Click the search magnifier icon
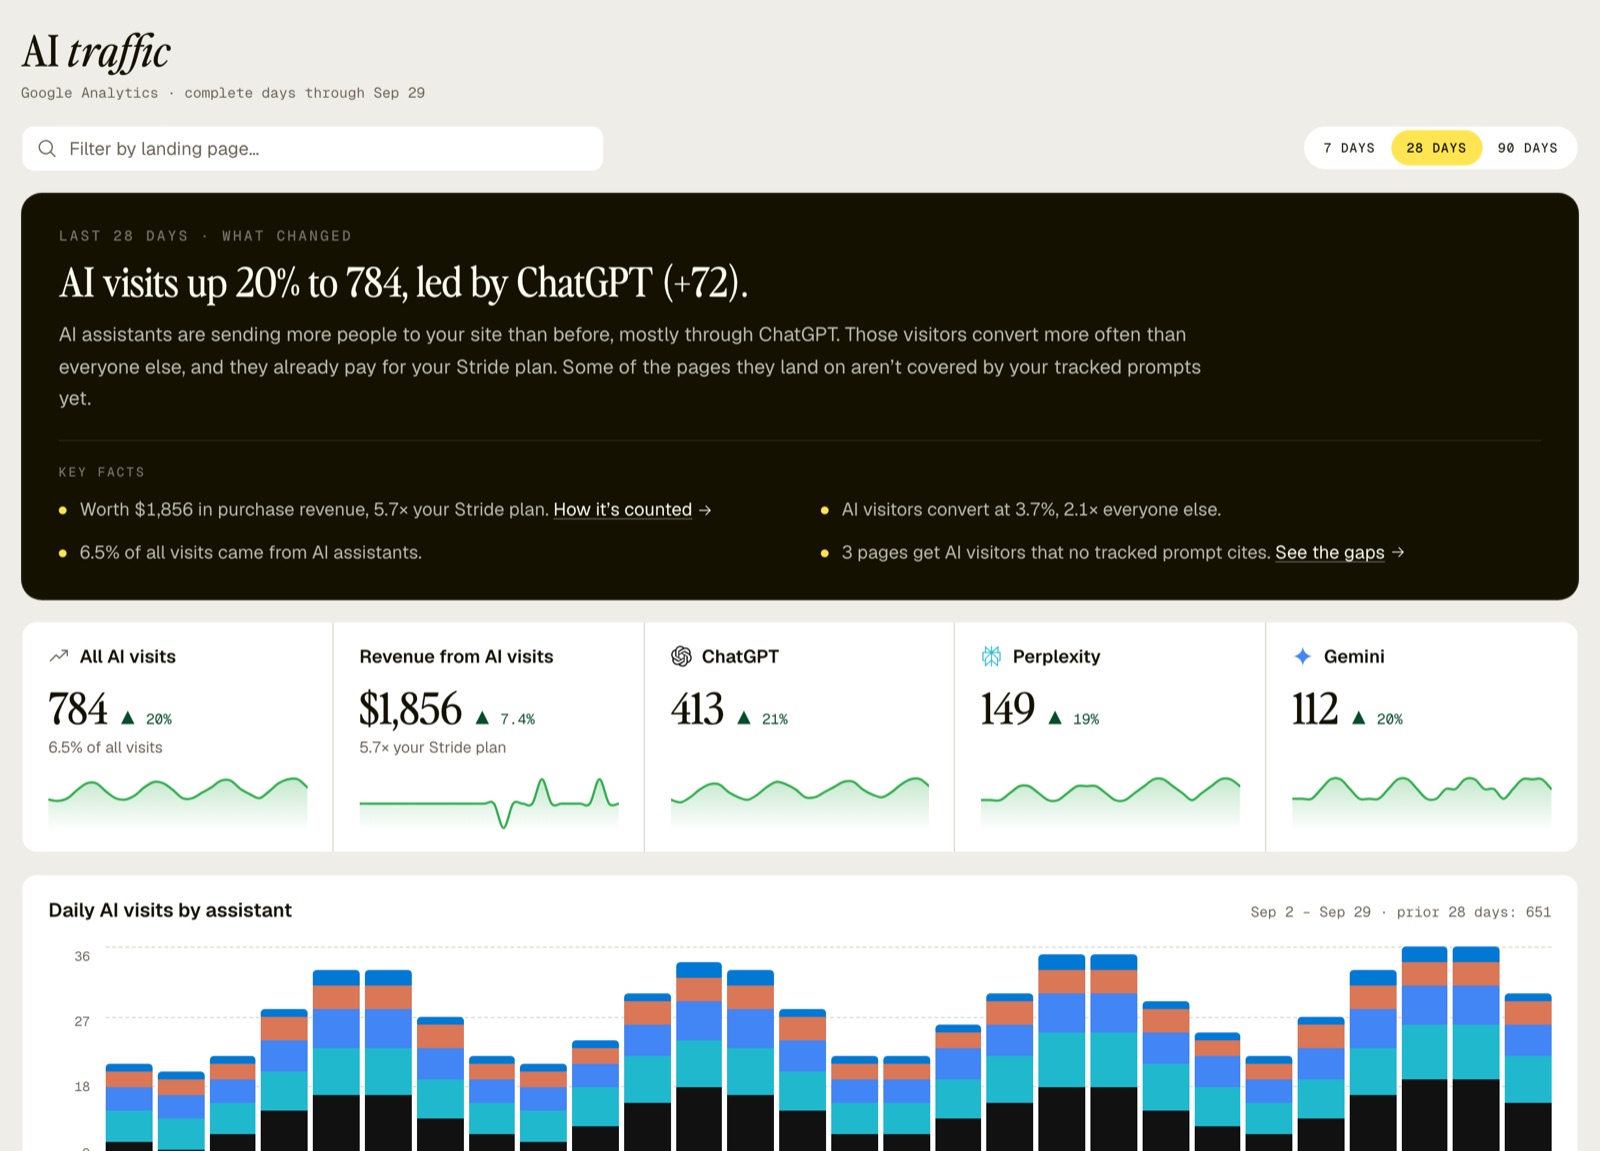 [x=47, y=149]
